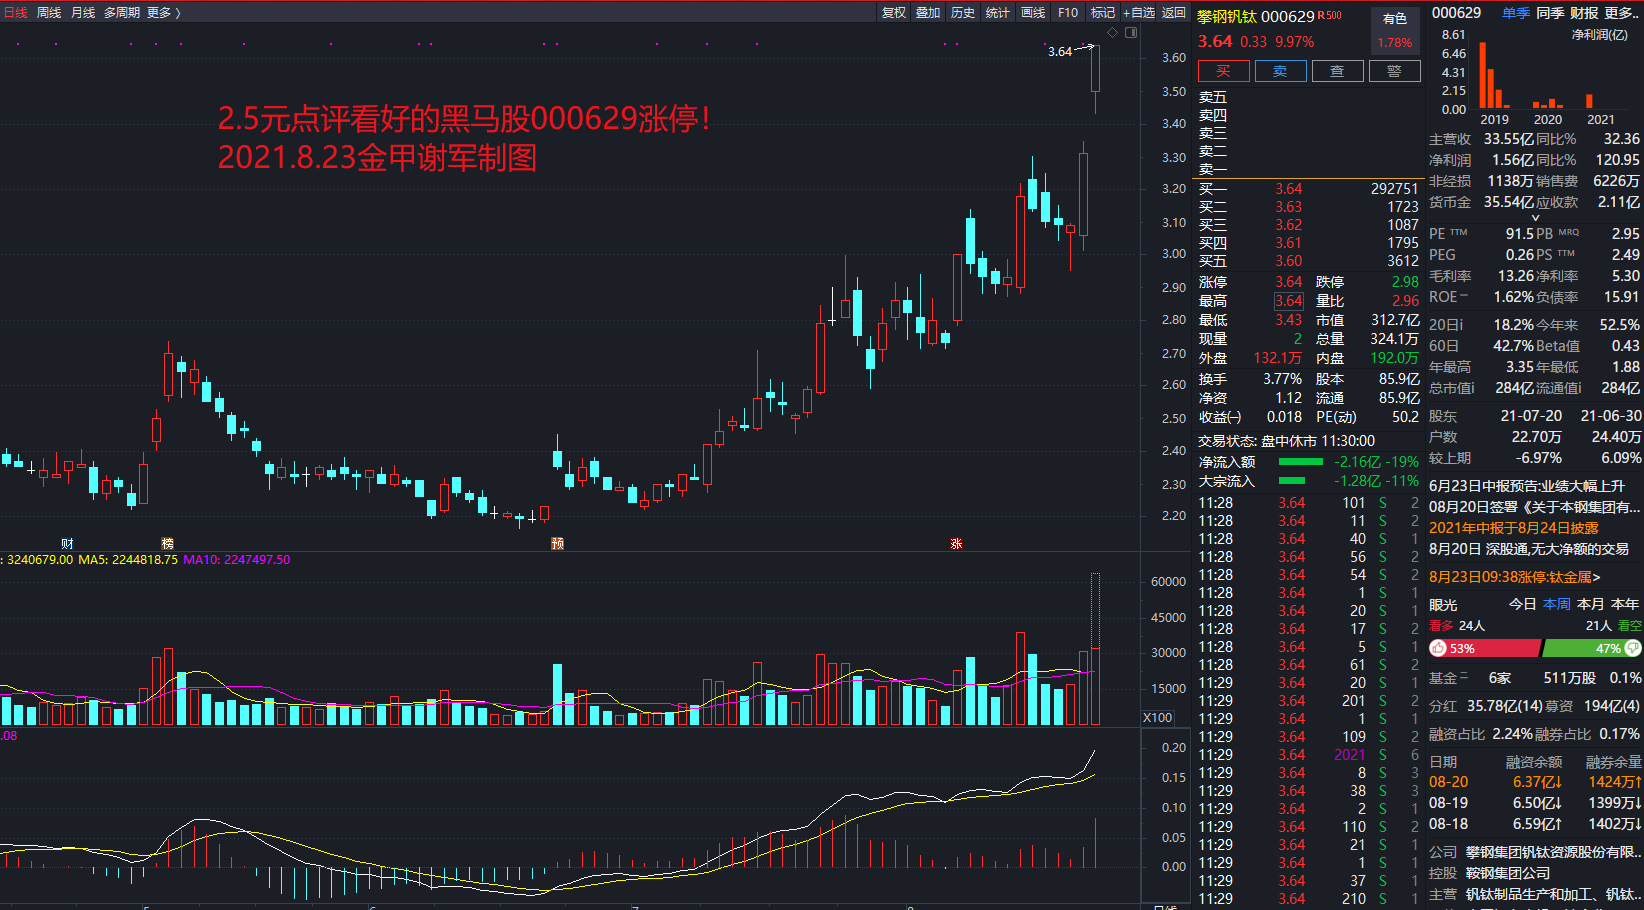Click the R500 margin trading badge
1644x910 pixels.
1330,15
